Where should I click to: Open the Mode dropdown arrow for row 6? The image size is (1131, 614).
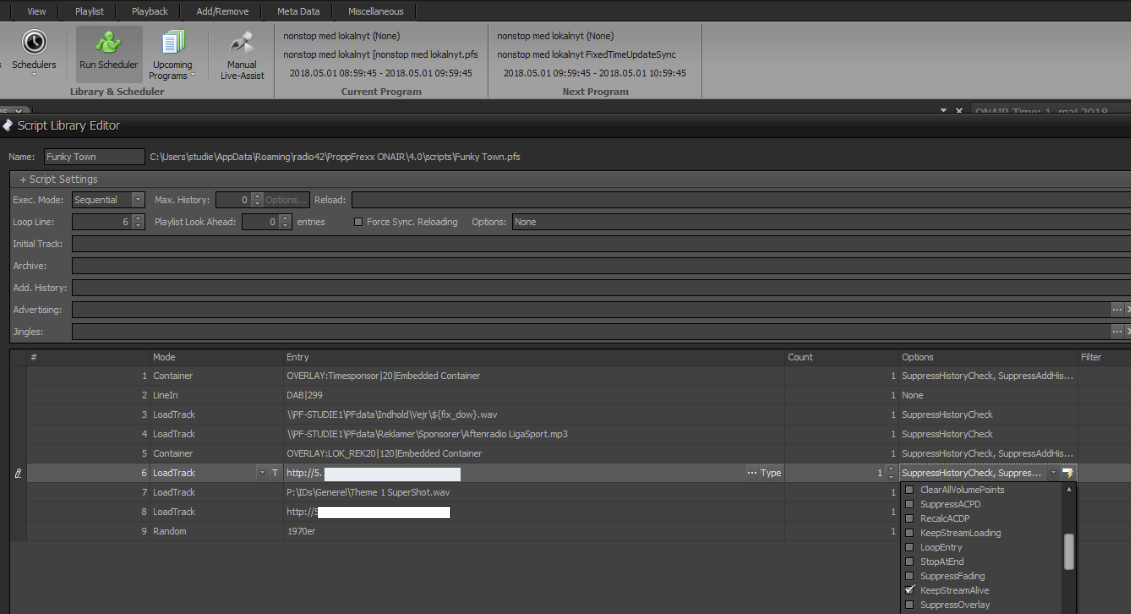pyautogui.click(x=262, y=473)
